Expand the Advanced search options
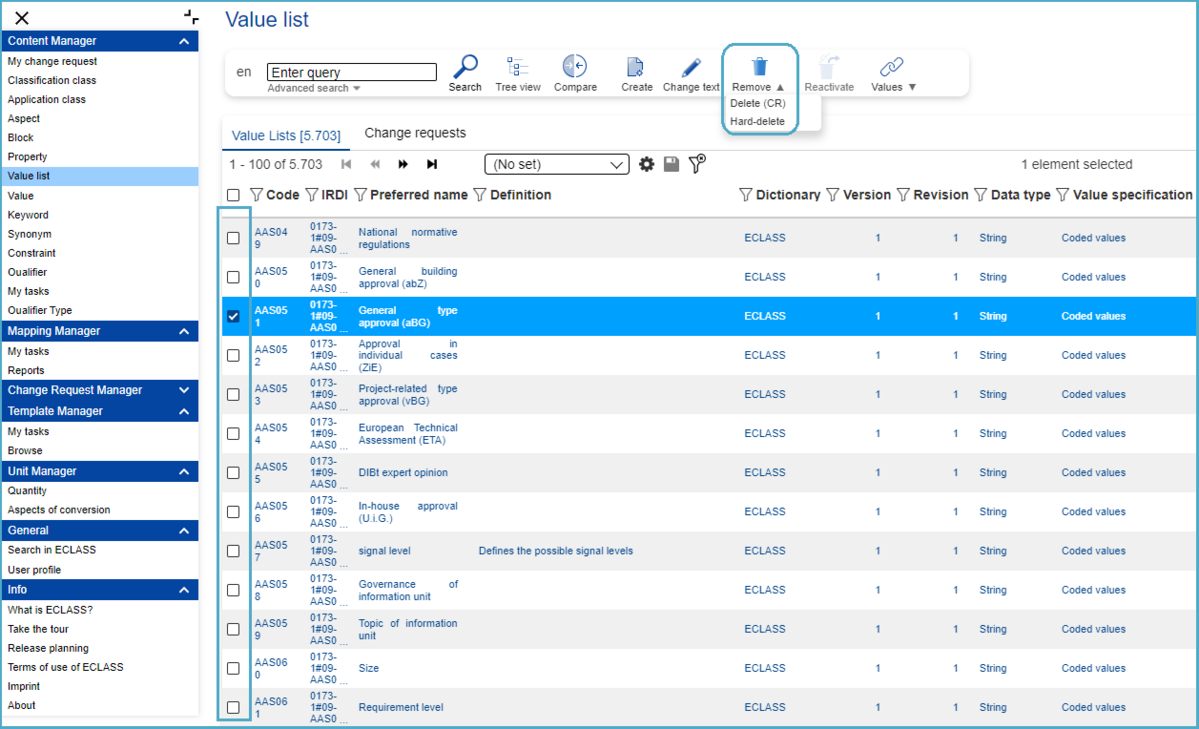1199x729 pixels. point(314,88)
